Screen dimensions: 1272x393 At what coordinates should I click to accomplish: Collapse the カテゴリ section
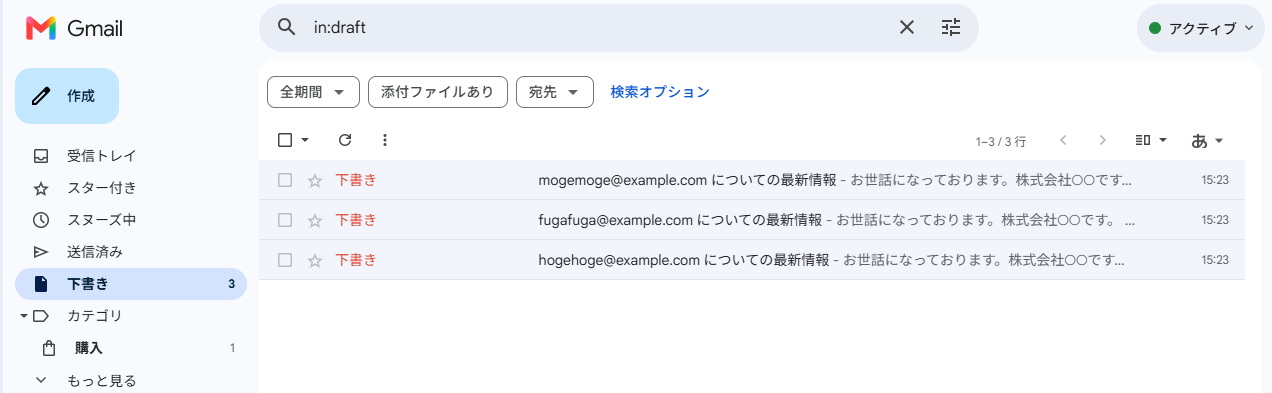[24, 316]
